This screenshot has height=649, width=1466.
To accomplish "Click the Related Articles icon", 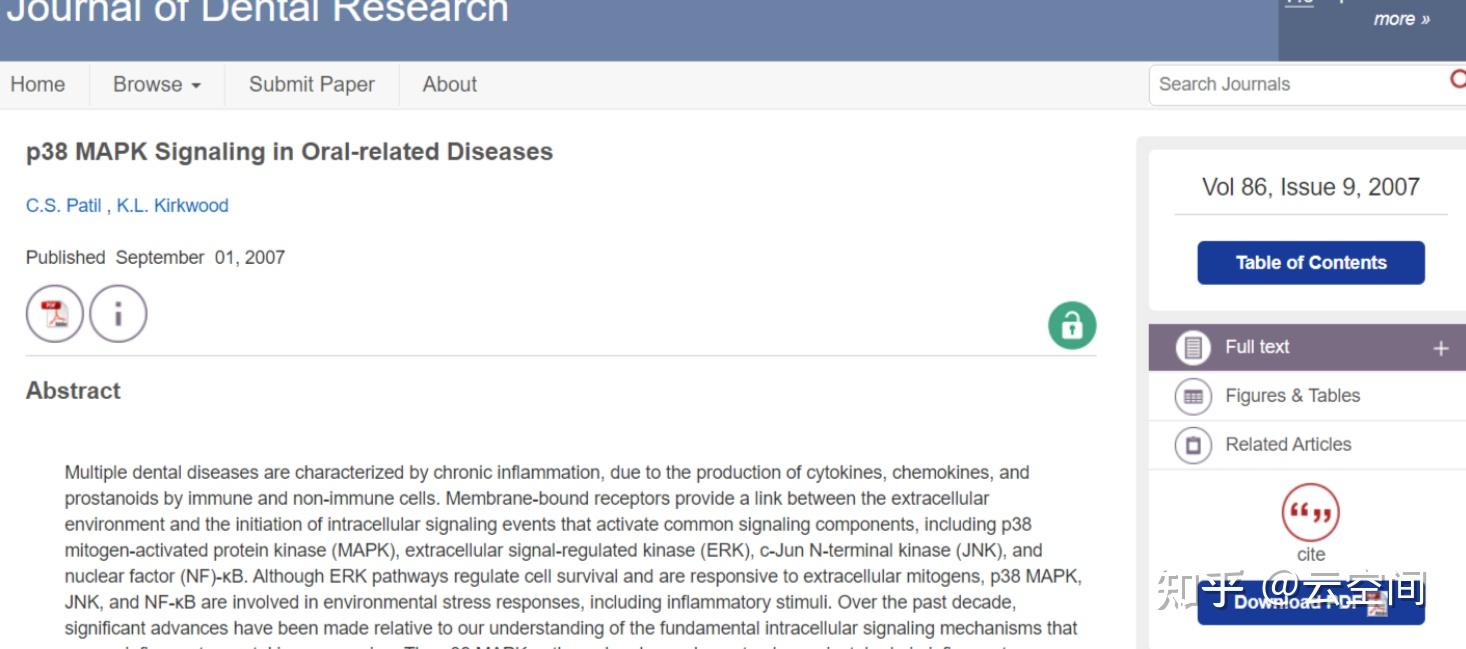I will click(x=1192, y=445).
